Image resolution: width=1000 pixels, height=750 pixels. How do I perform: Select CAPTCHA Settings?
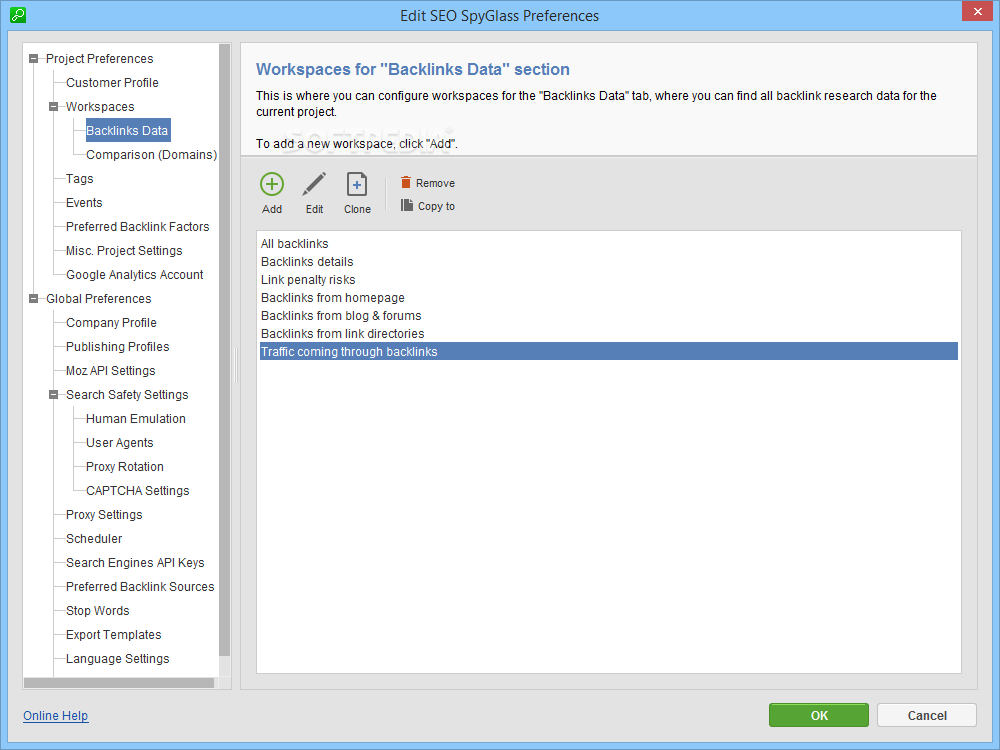(x=138, y=490)
